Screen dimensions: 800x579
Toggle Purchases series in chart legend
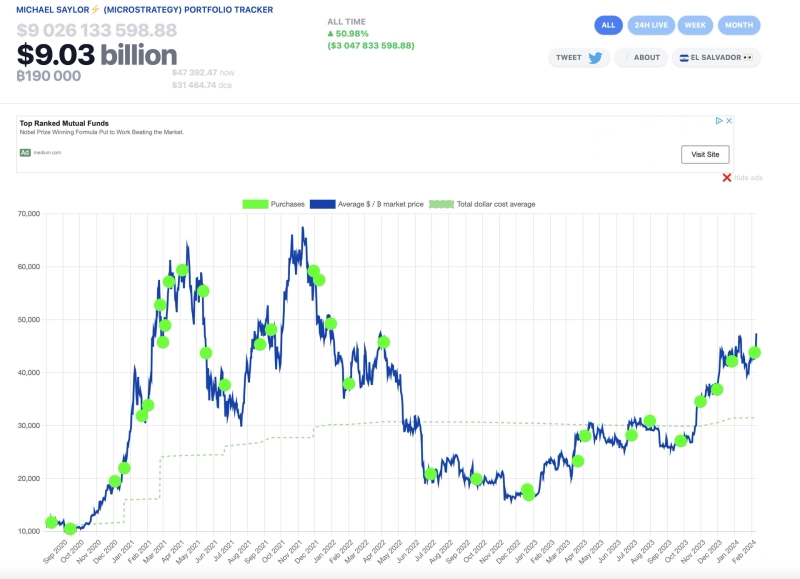pos(287,204)
